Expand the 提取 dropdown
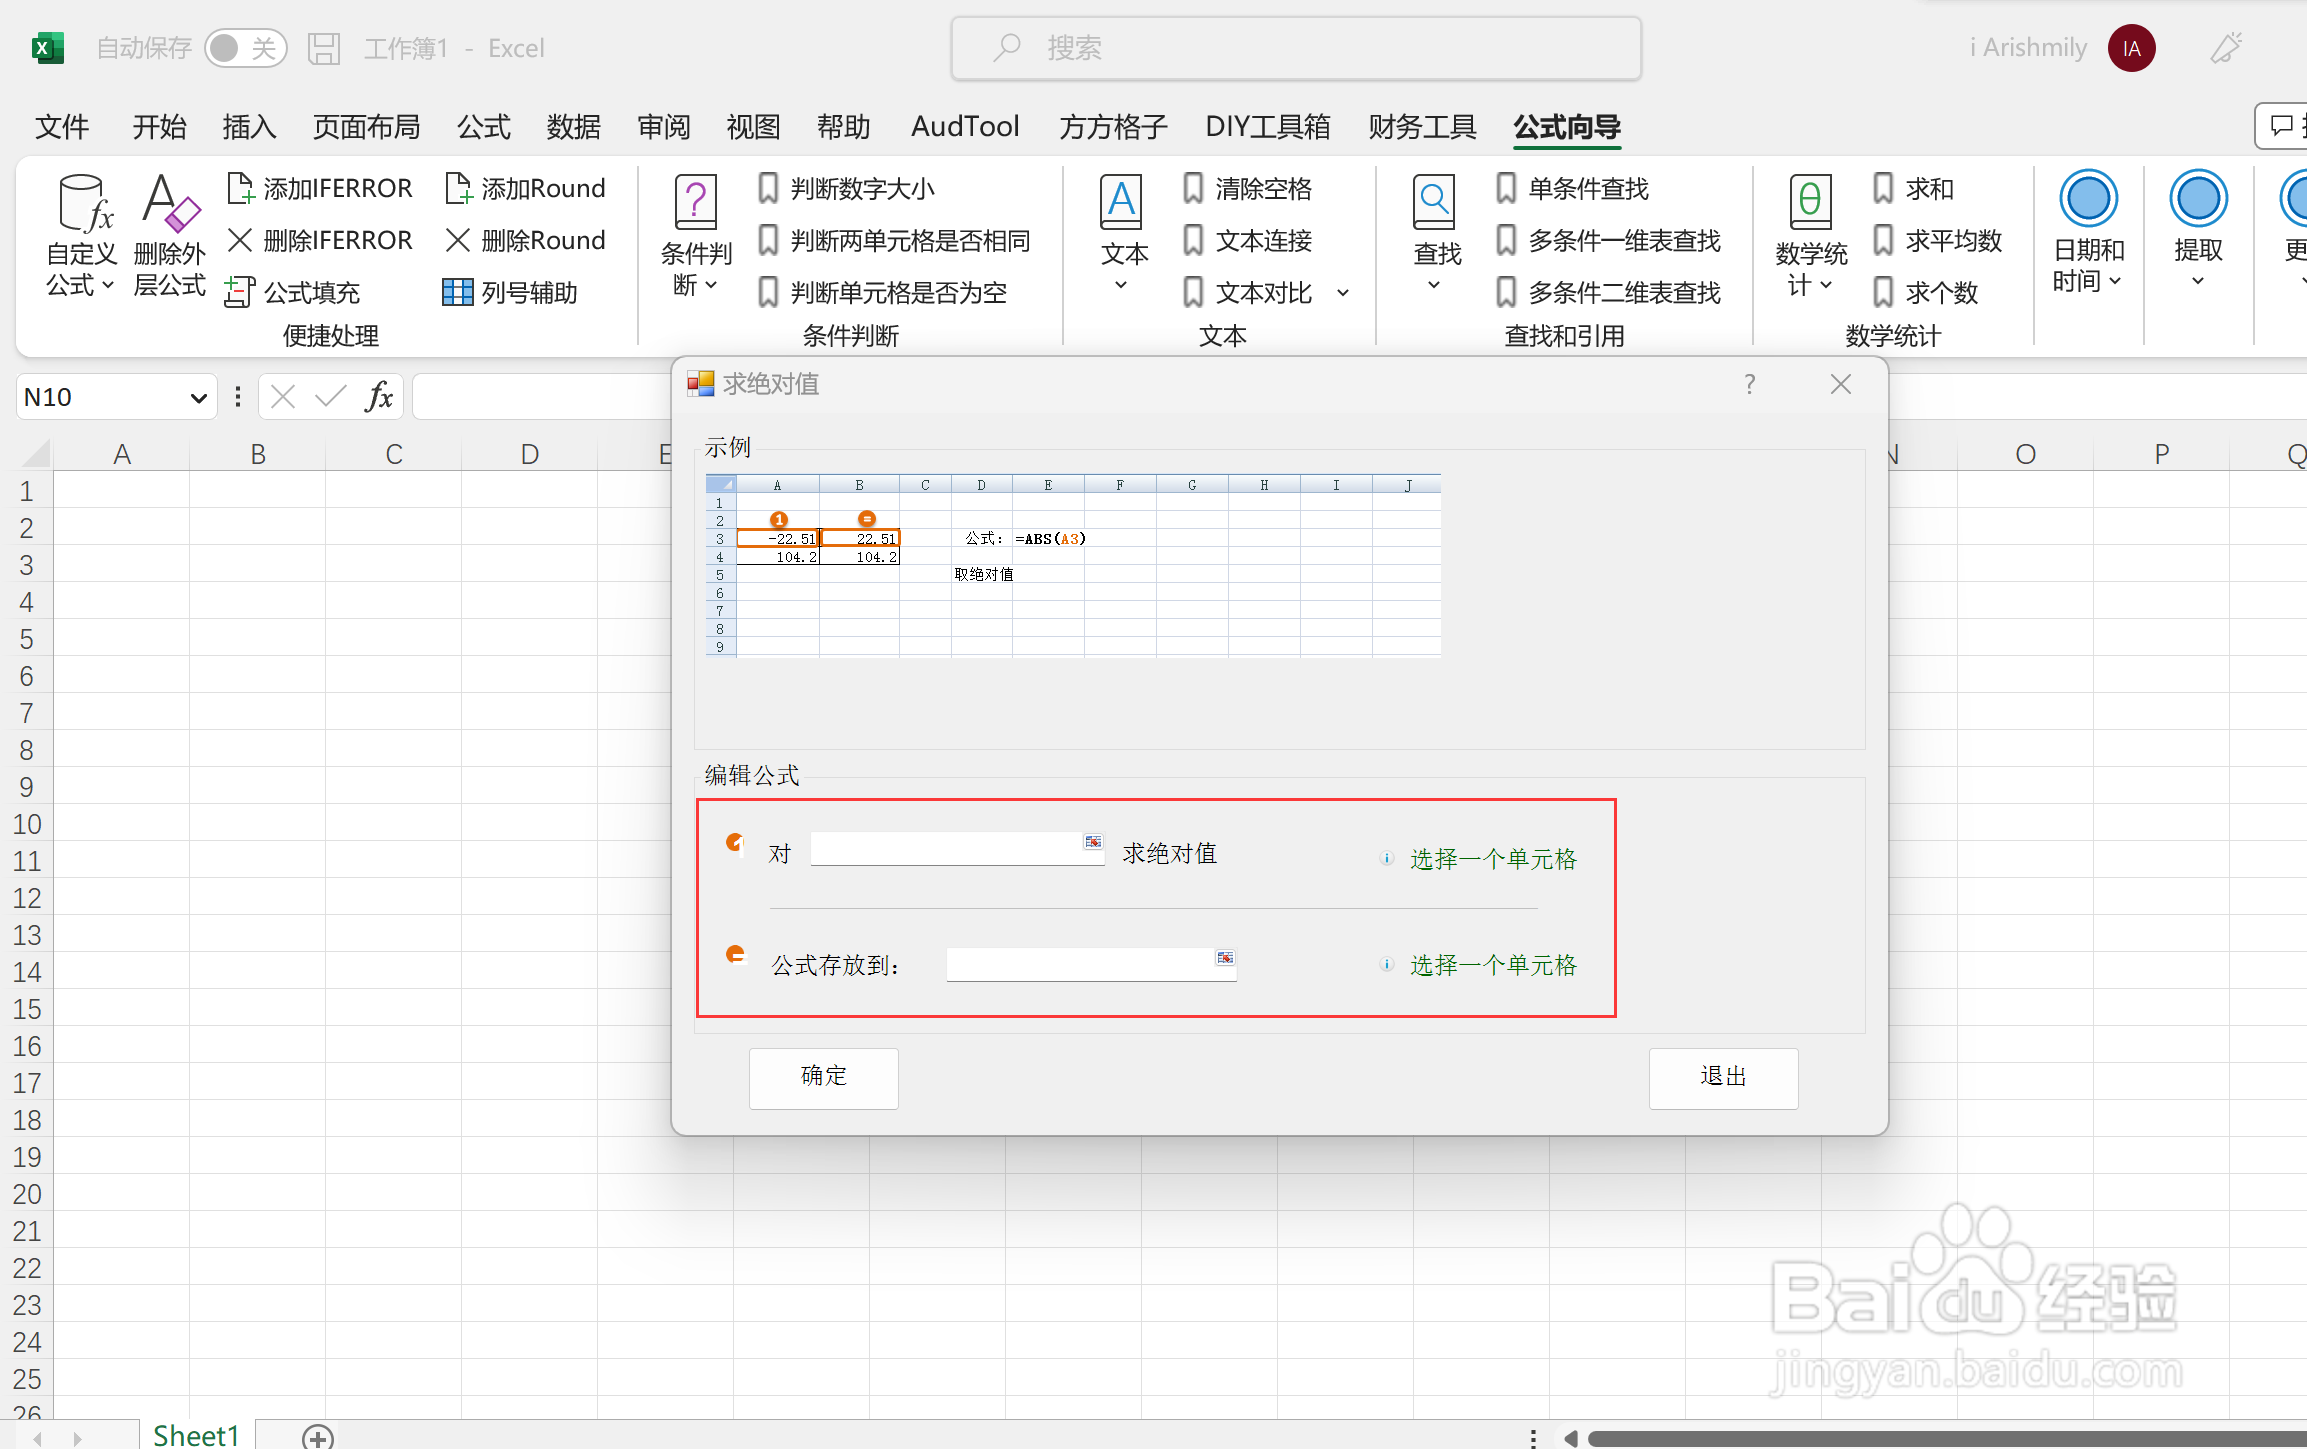The width and height of the screenshot is (2307, 1449). tap(2198, 231)
